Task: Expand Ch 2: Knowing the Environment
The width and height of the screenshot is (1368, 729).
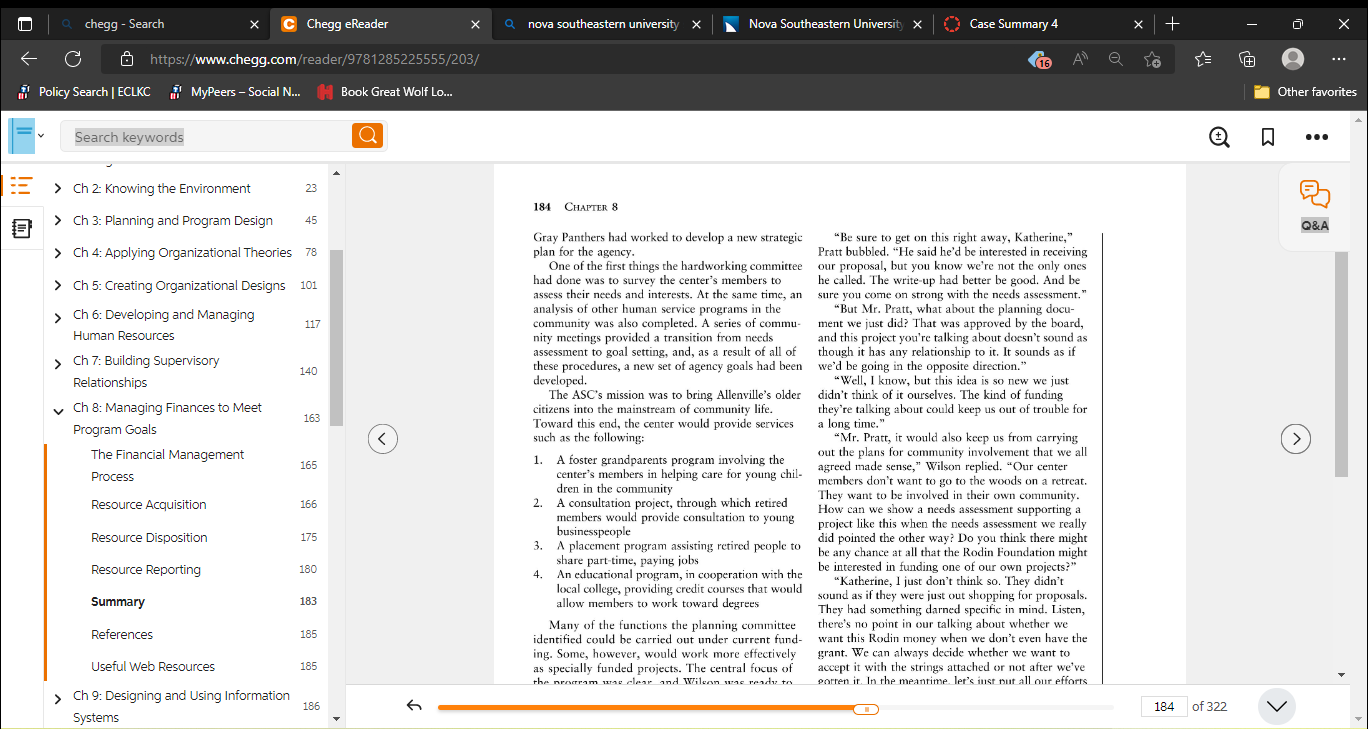Action: 58,189
